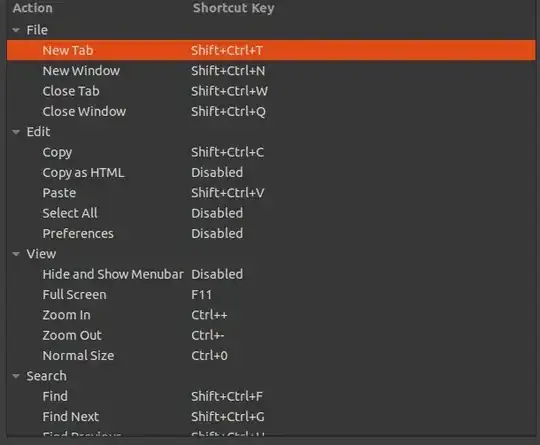Click Disabled shortcut beside Select All
The height and width of the screenshot is (445, 540).
(217, 213)
